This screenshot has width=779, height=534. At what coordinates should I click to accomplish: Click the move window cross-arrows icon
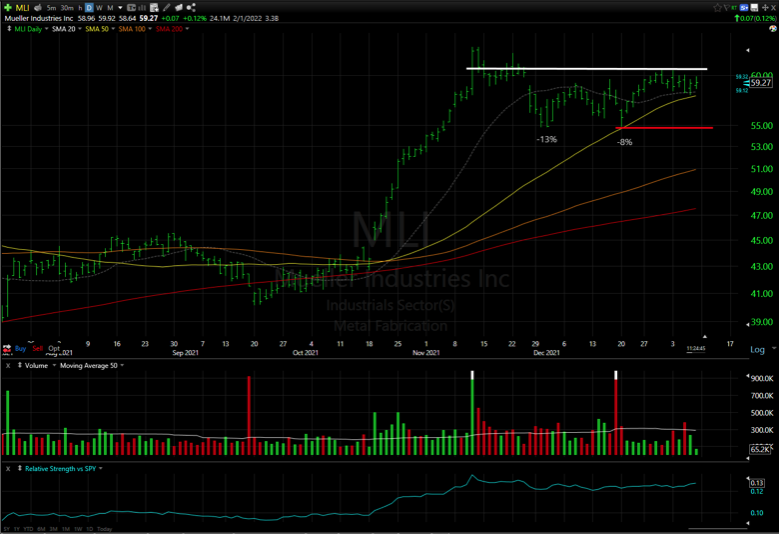(765, 7)
